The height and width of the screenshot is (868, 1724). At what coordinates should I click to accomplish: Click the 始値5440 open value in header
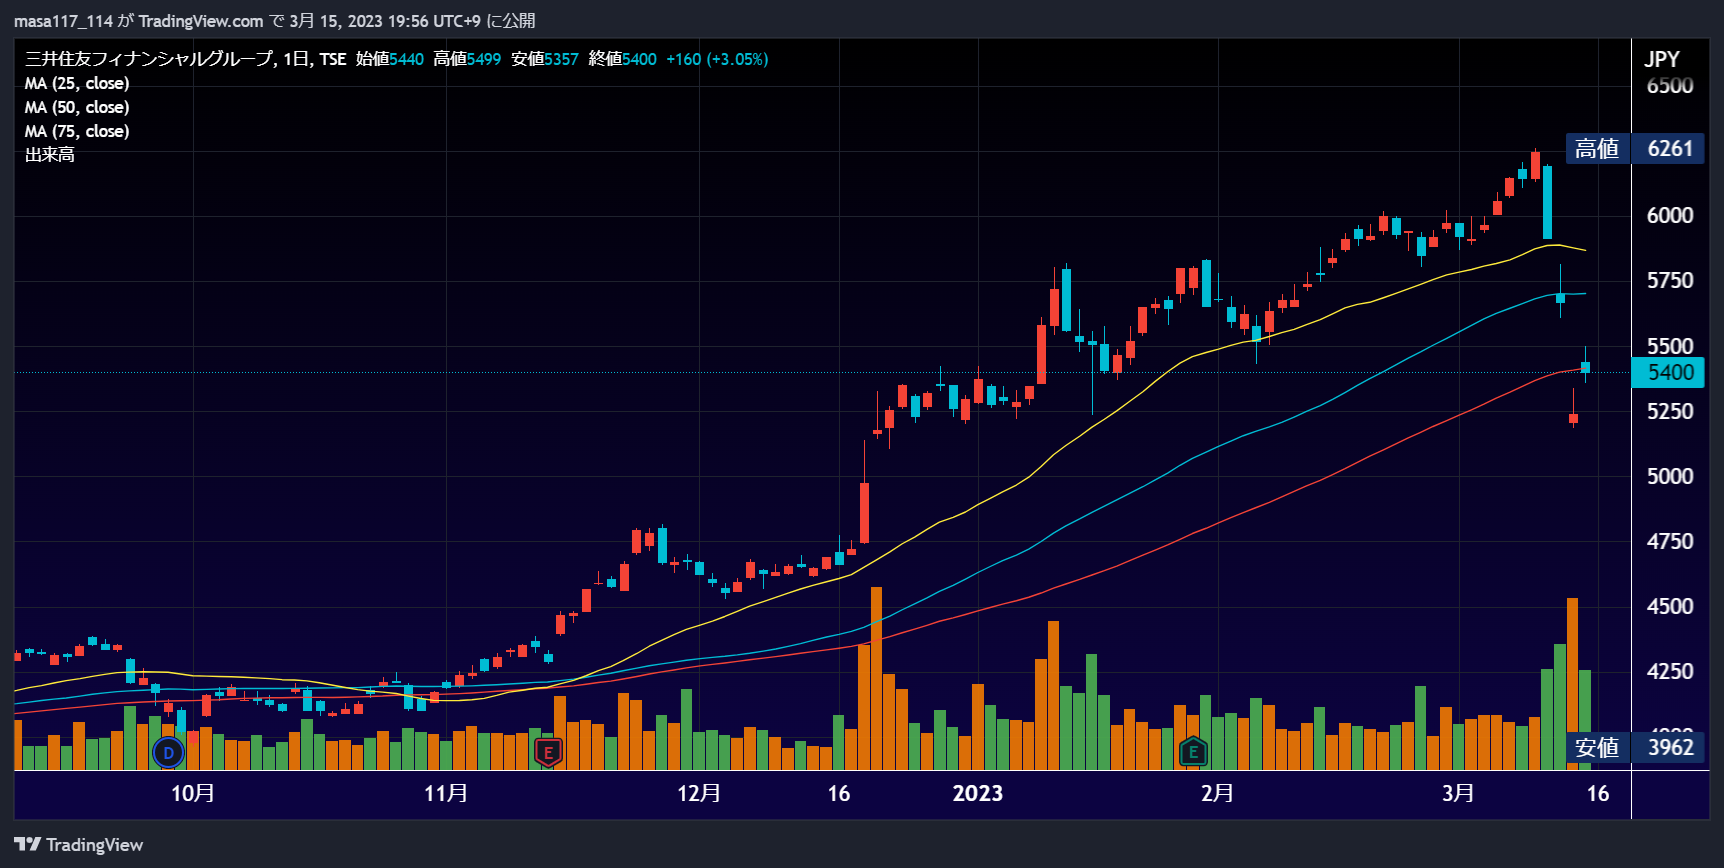pyautogui.click(x=390, y=59)
